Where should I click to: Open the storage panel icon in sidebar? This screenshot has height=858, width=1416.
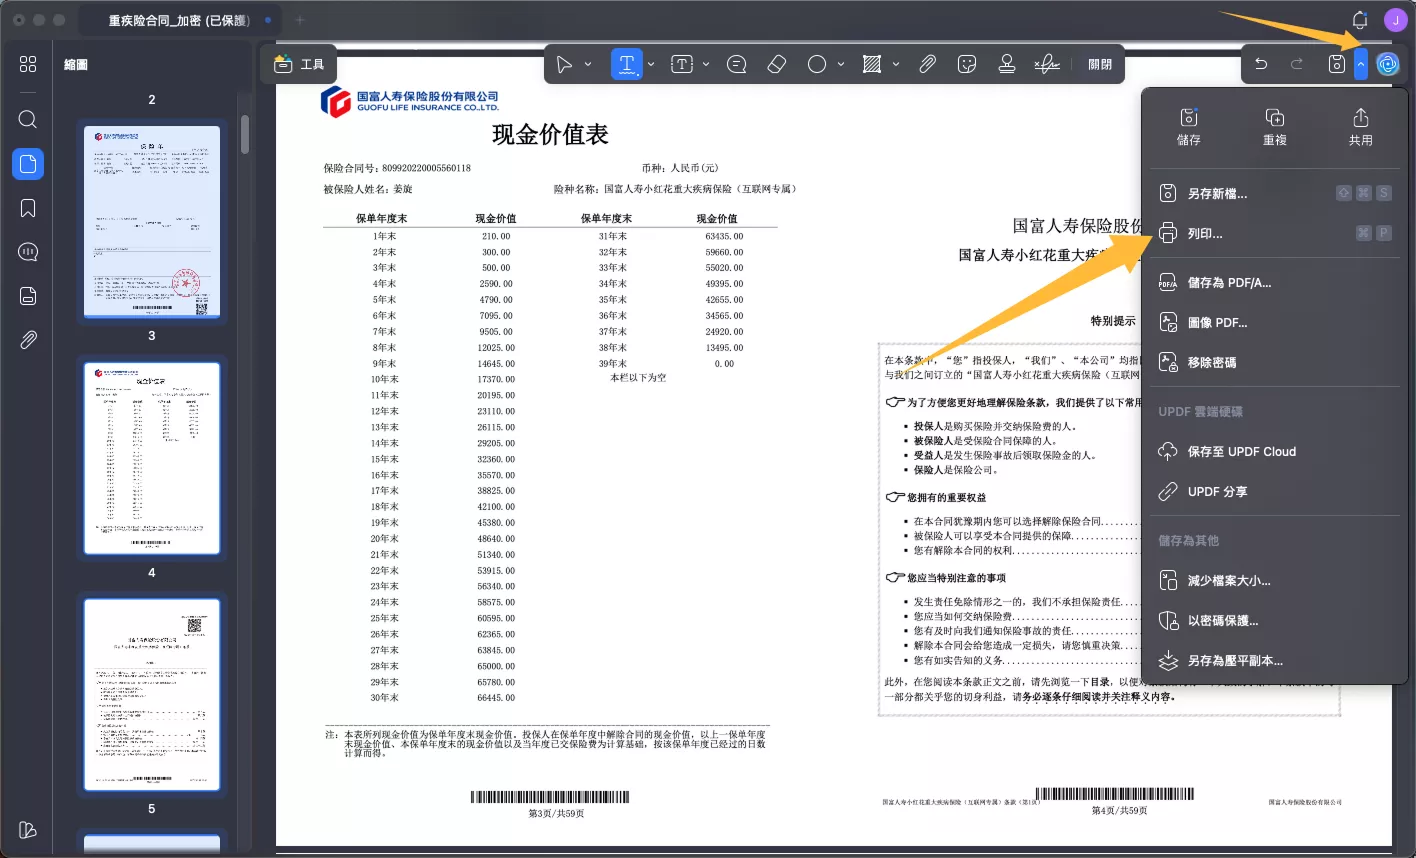pyautogui.click(x=28, y=296)
